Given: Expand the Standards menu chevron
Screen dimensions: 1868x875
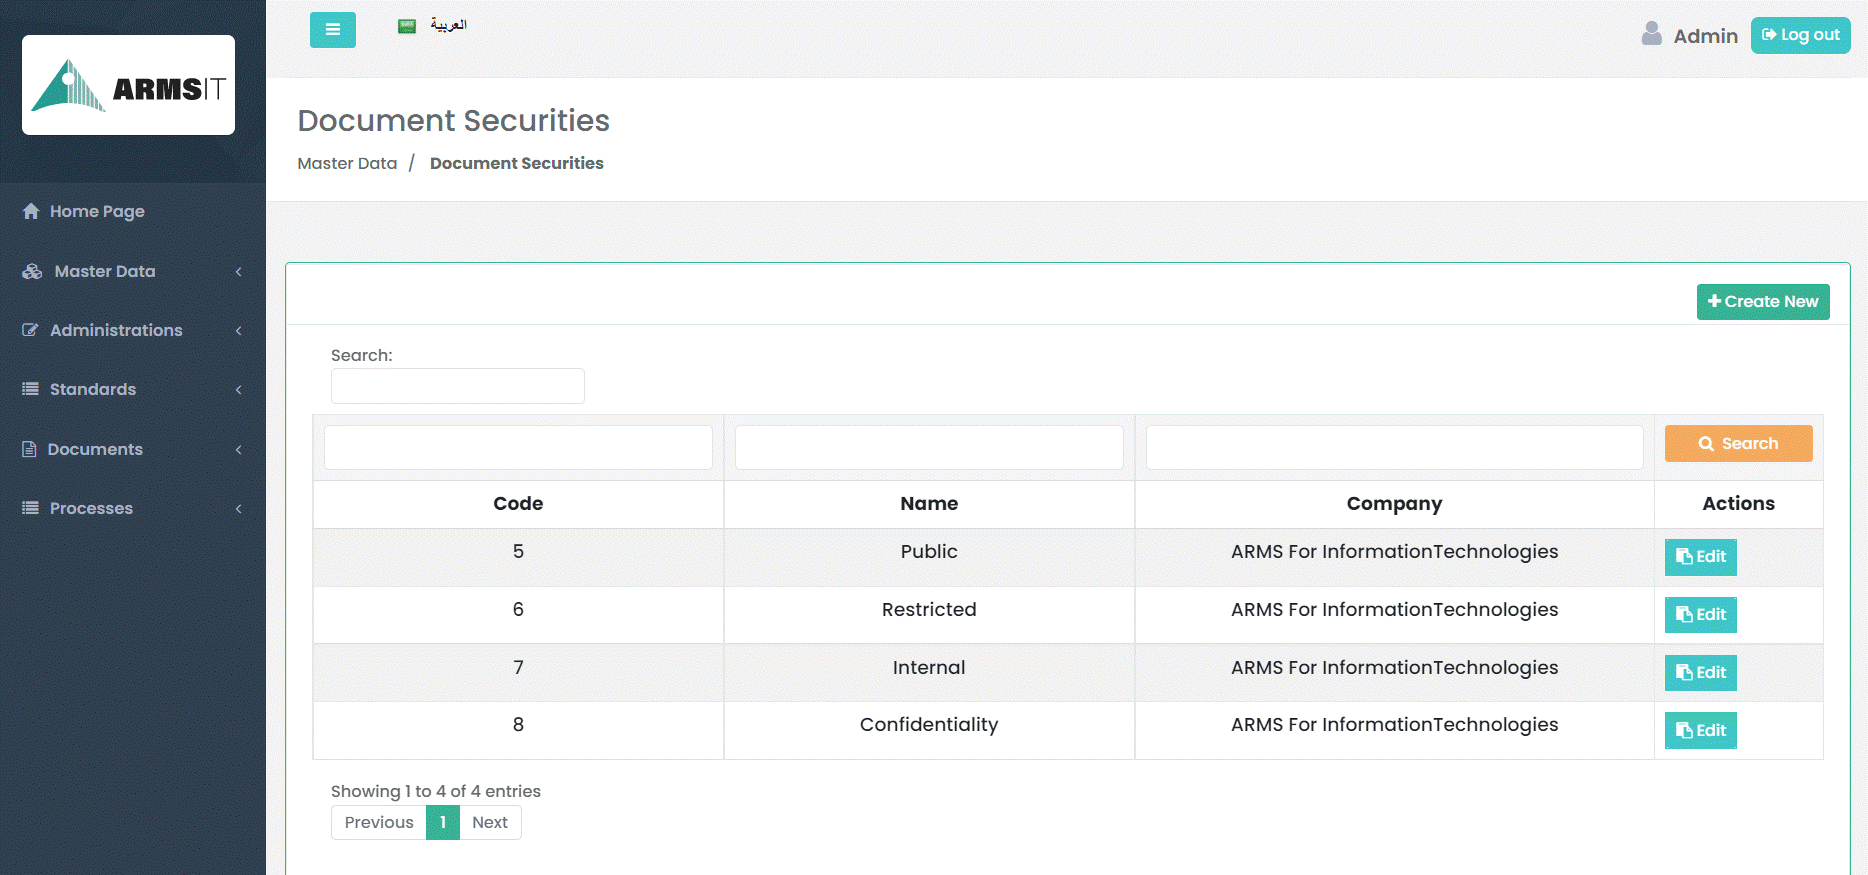Looking at the screenshot, I should click(x=238, y=390).
